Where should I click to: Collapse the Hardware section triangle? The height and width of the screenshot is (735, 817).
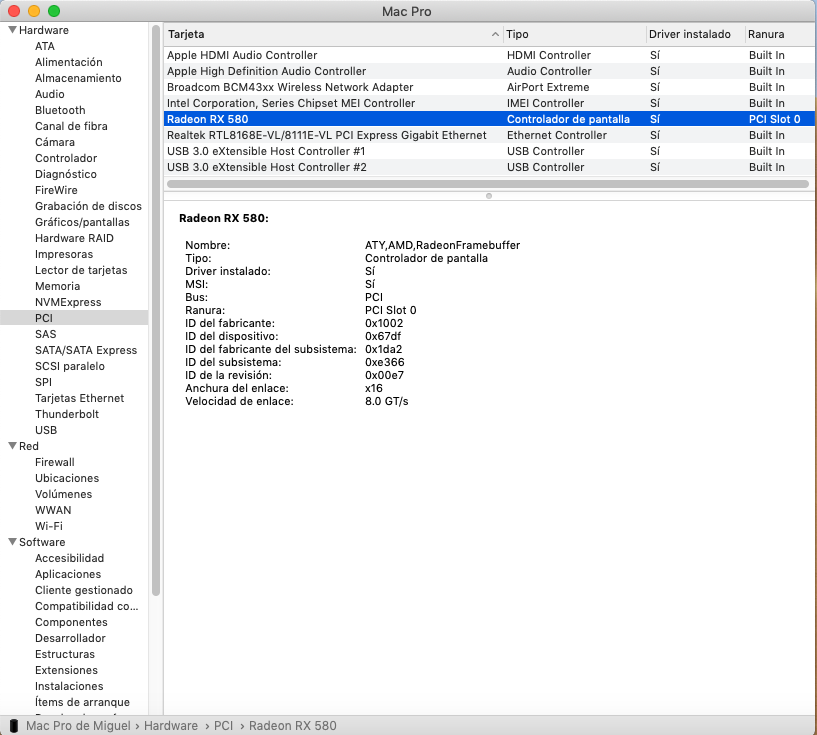point(13,30)
